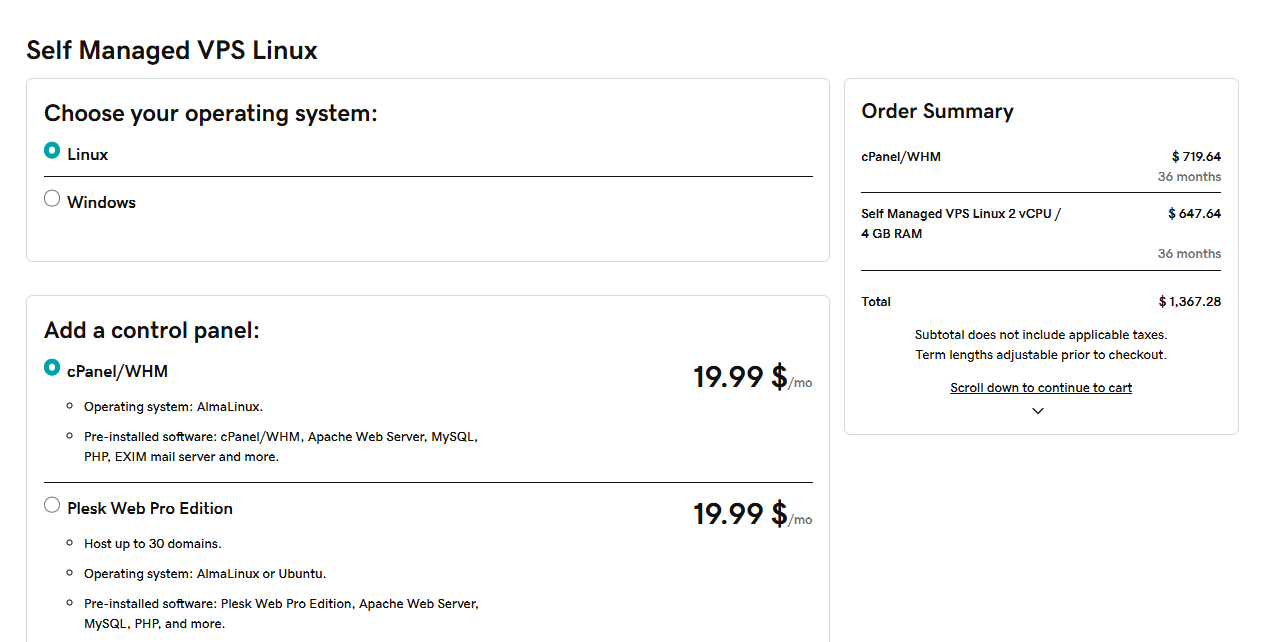Click the Self Managed VPS Linux 2 vCPU item

(960, 223)
